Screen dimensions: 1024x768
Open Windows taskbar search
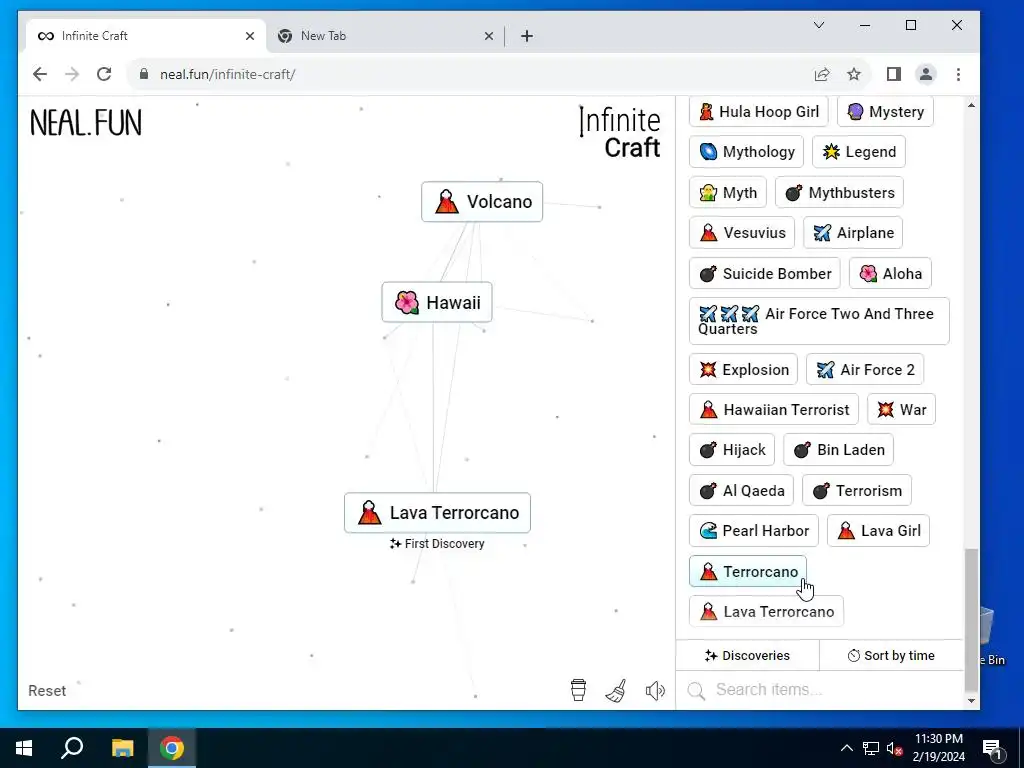[72, 748]
